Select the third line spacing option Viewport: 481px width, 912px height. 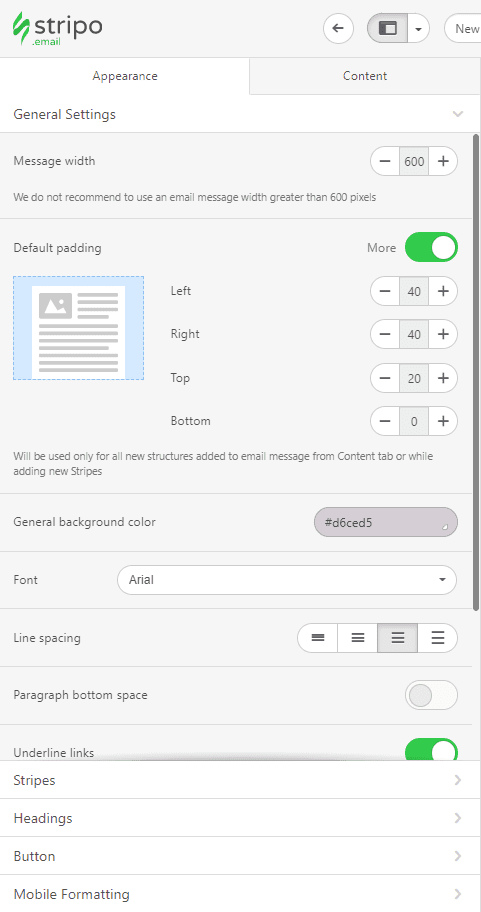pos(398,638)
